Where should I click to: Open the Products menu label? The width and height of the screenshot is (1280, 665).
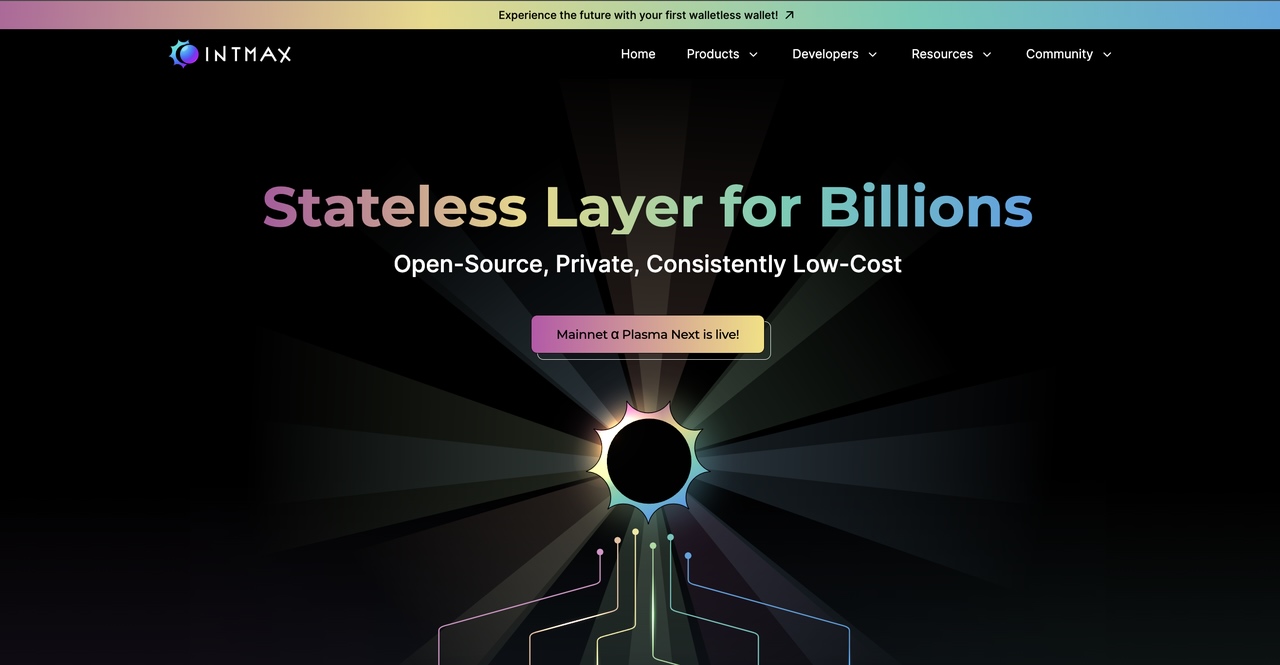coord(713,54)
